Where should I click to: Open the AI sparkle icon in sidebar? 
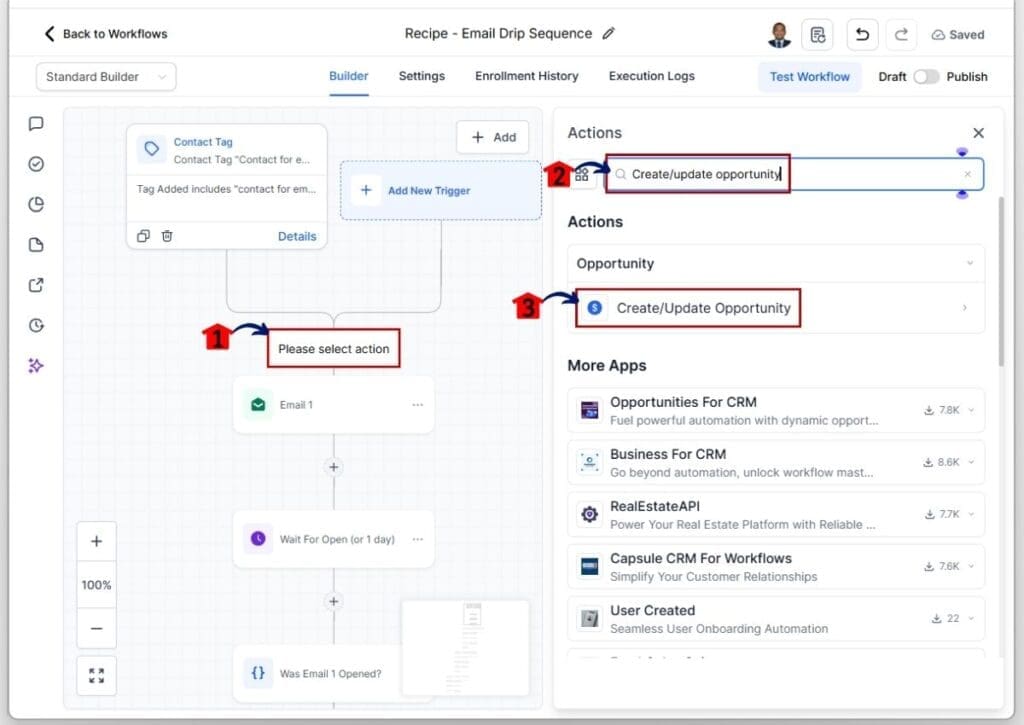point(36,366)
